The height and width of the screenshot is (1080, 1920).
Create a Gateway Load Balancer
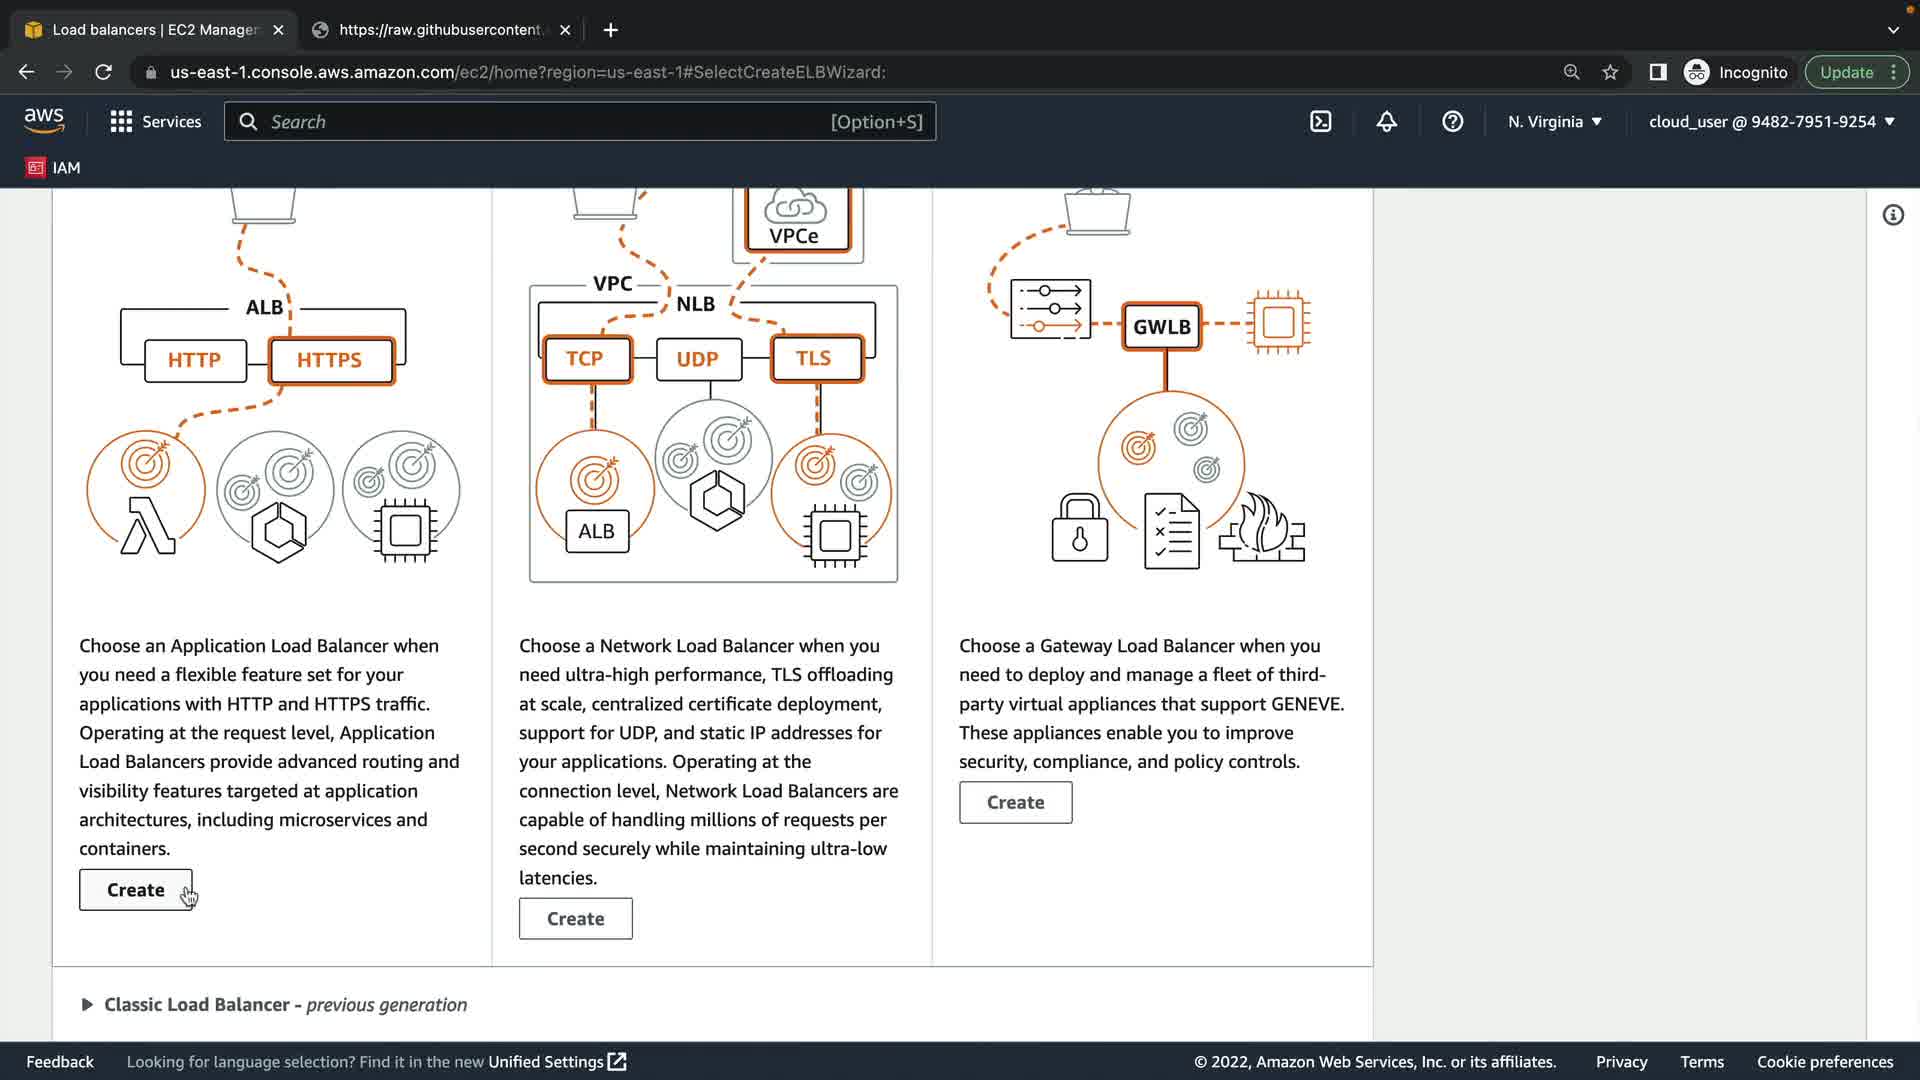1015,803
